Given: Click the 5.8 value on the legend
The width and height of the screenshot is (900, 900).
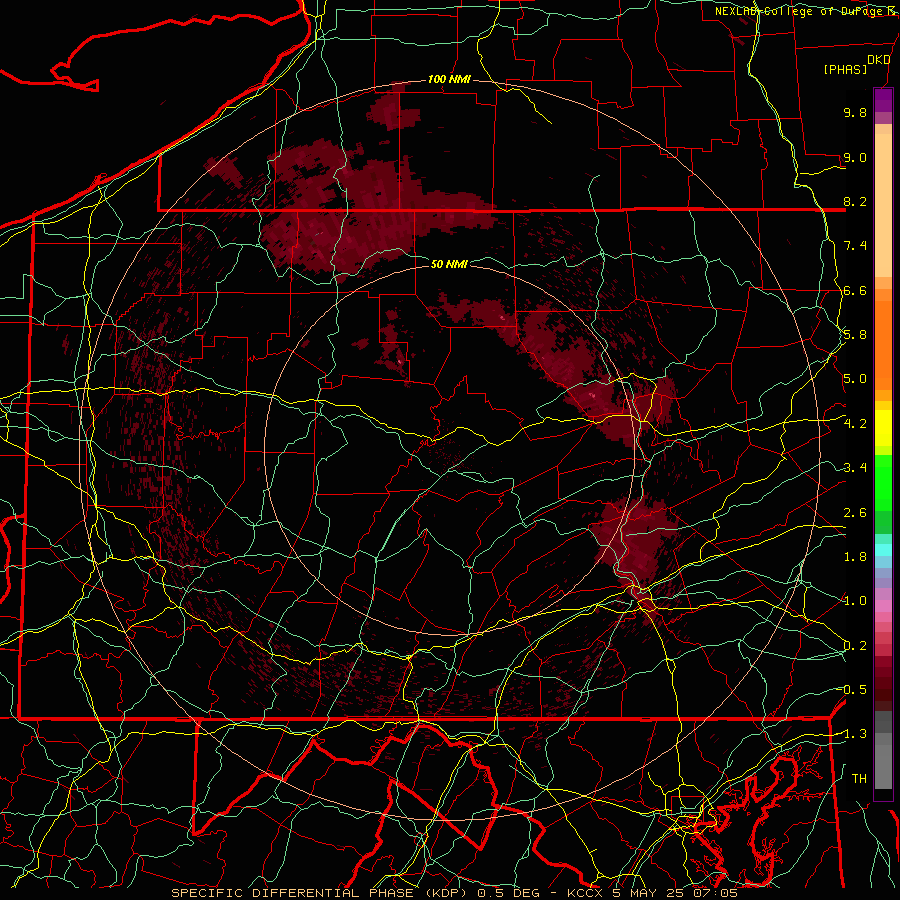Looking at the screenshot, I should click(x=855, y=335).
